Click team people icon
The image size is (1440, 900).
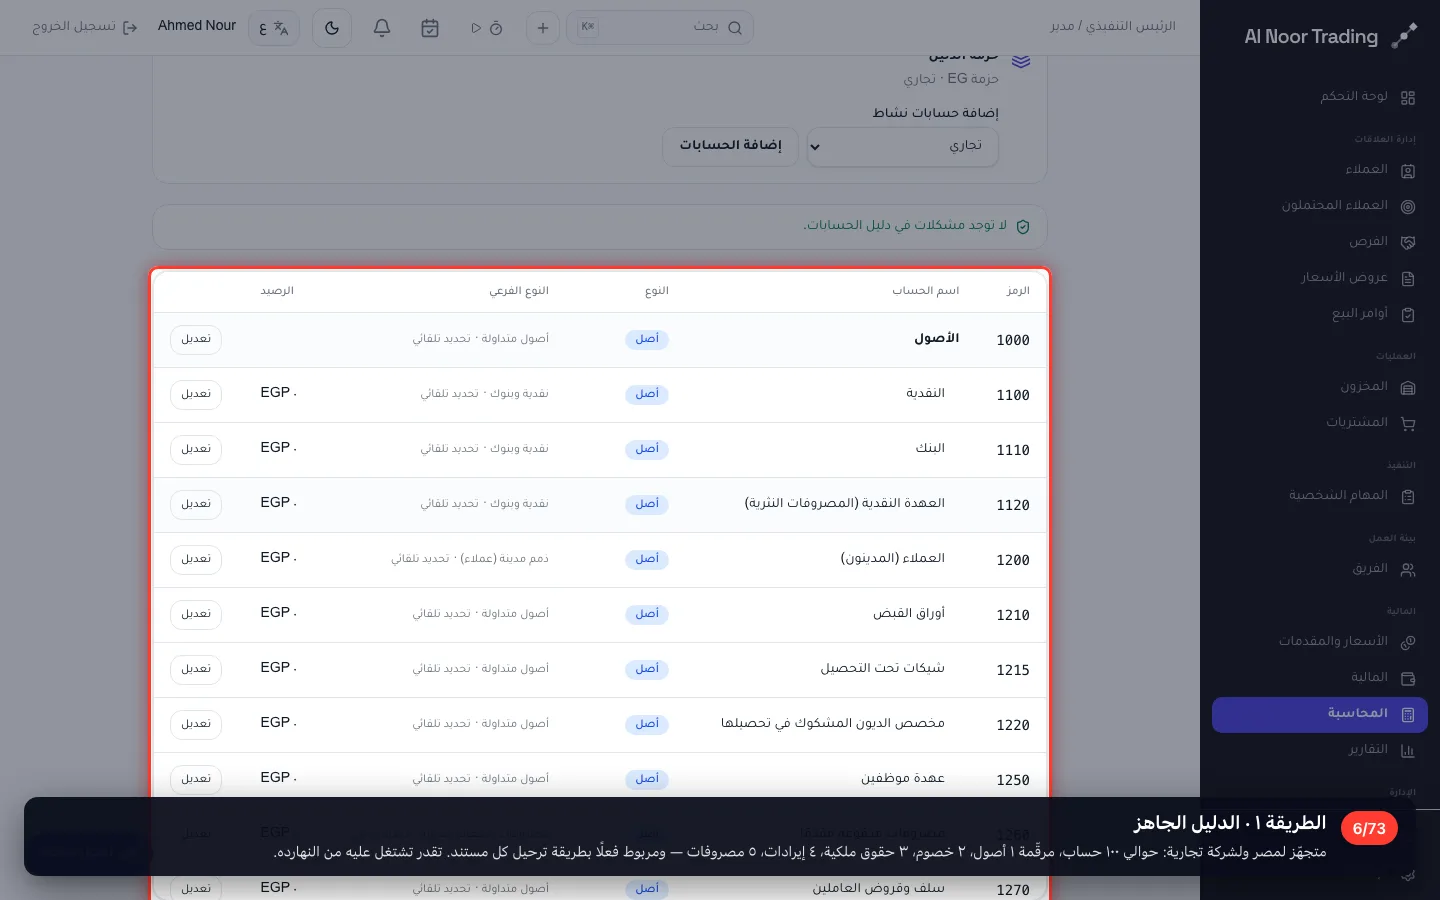1408,570
